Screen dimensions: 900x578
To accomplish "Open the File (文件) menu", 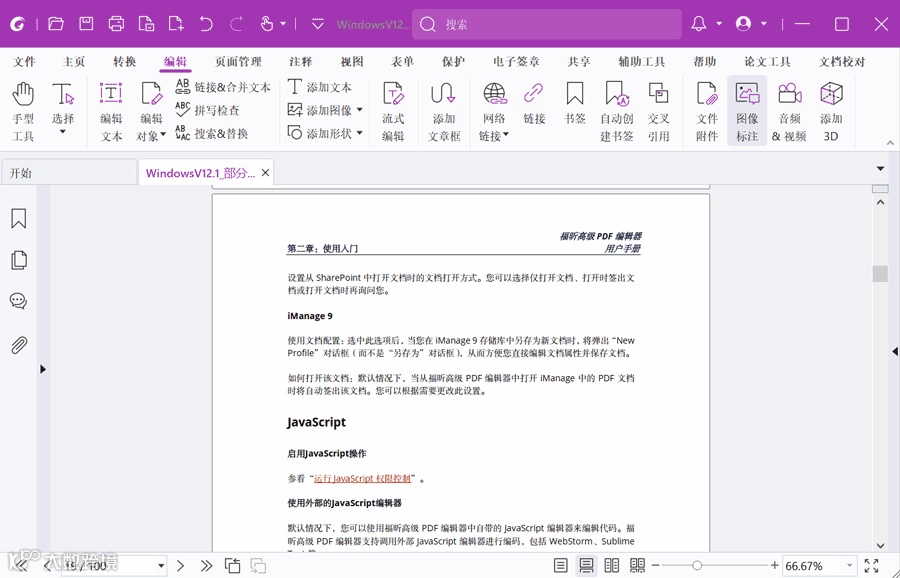I will click(x=24, y=61).
